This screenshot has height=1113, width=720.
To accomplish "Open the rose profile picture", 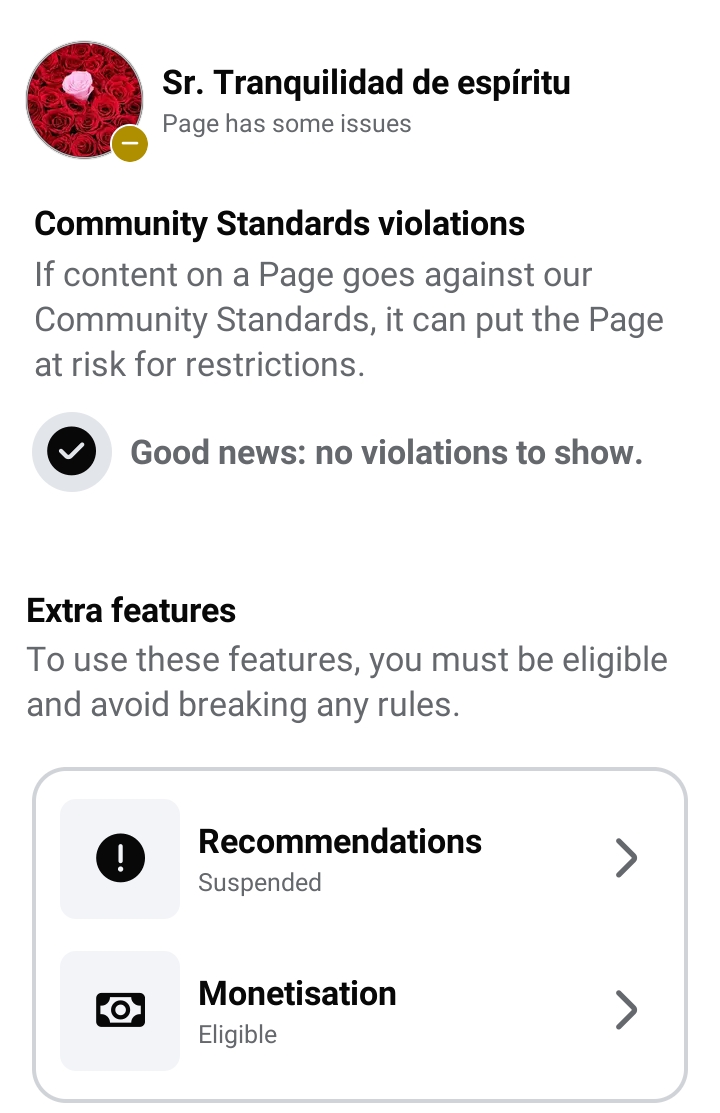I will point(84,99).
